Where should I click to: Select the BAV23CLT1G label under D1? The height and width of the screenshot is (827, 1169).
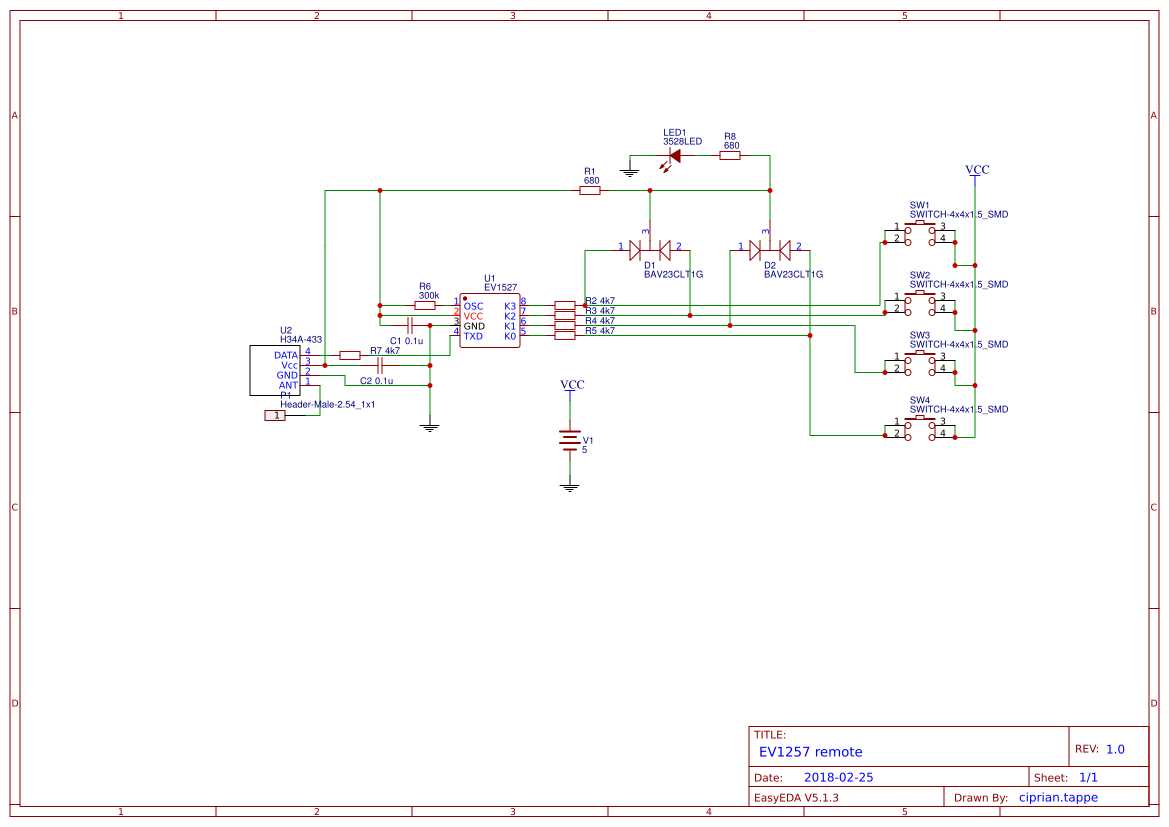(673, 274)
